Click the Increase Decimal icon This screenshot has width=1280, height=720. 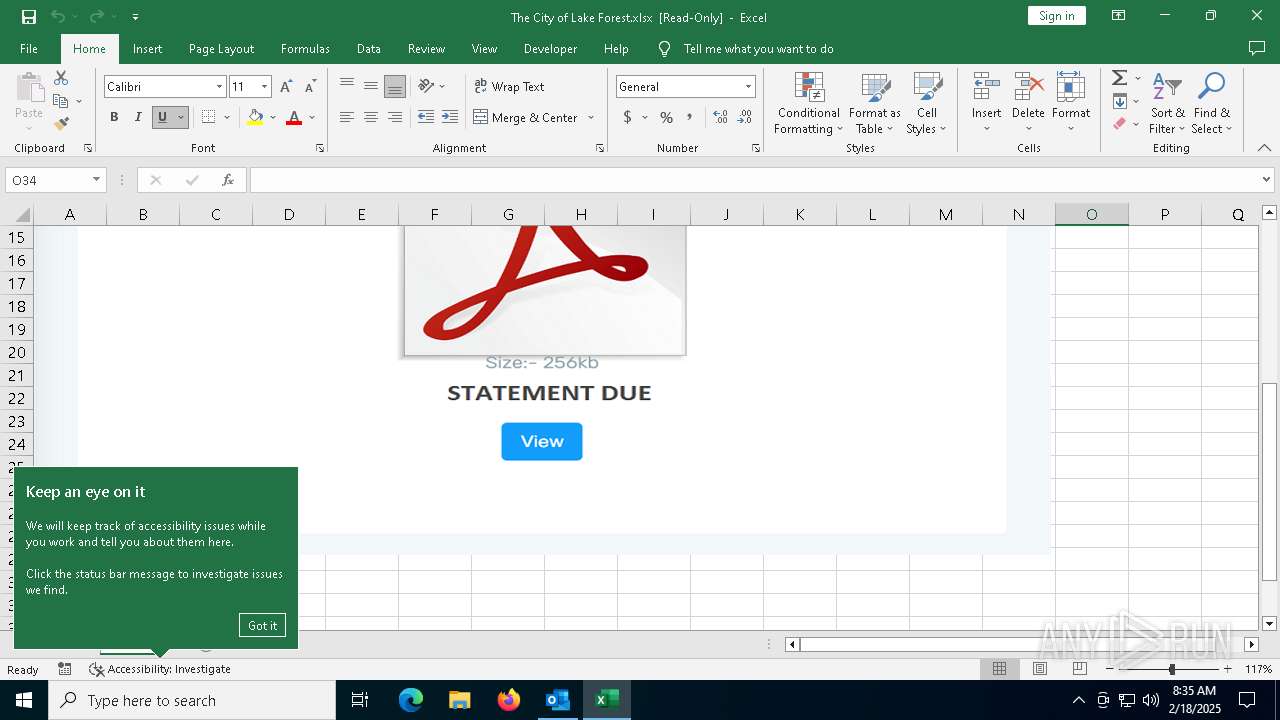(x=720, y=117)
